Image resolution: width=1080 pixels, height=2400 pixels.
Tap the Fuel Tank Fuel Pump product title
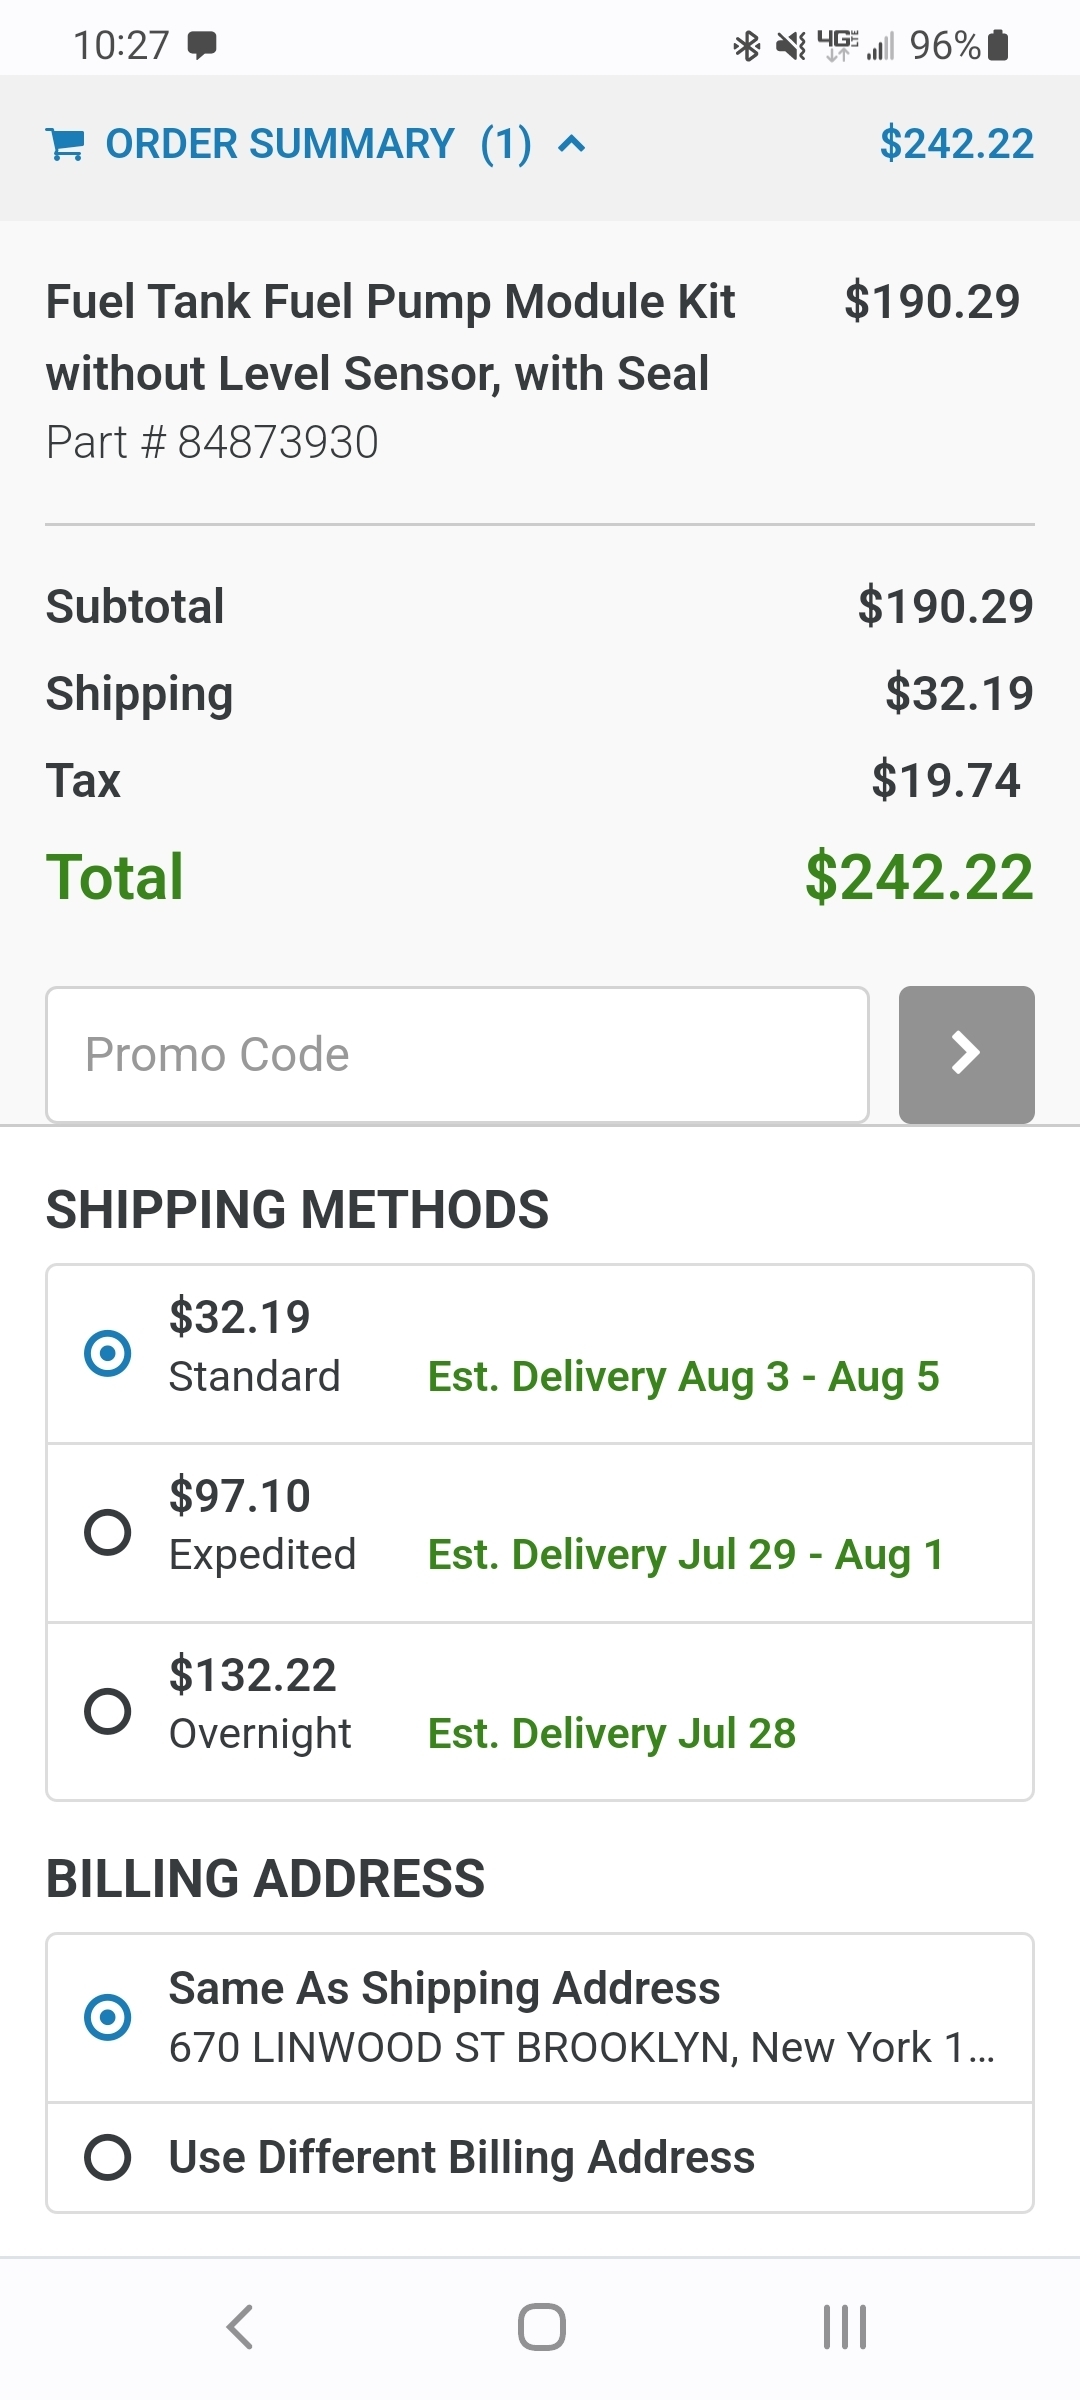(390, 337)
